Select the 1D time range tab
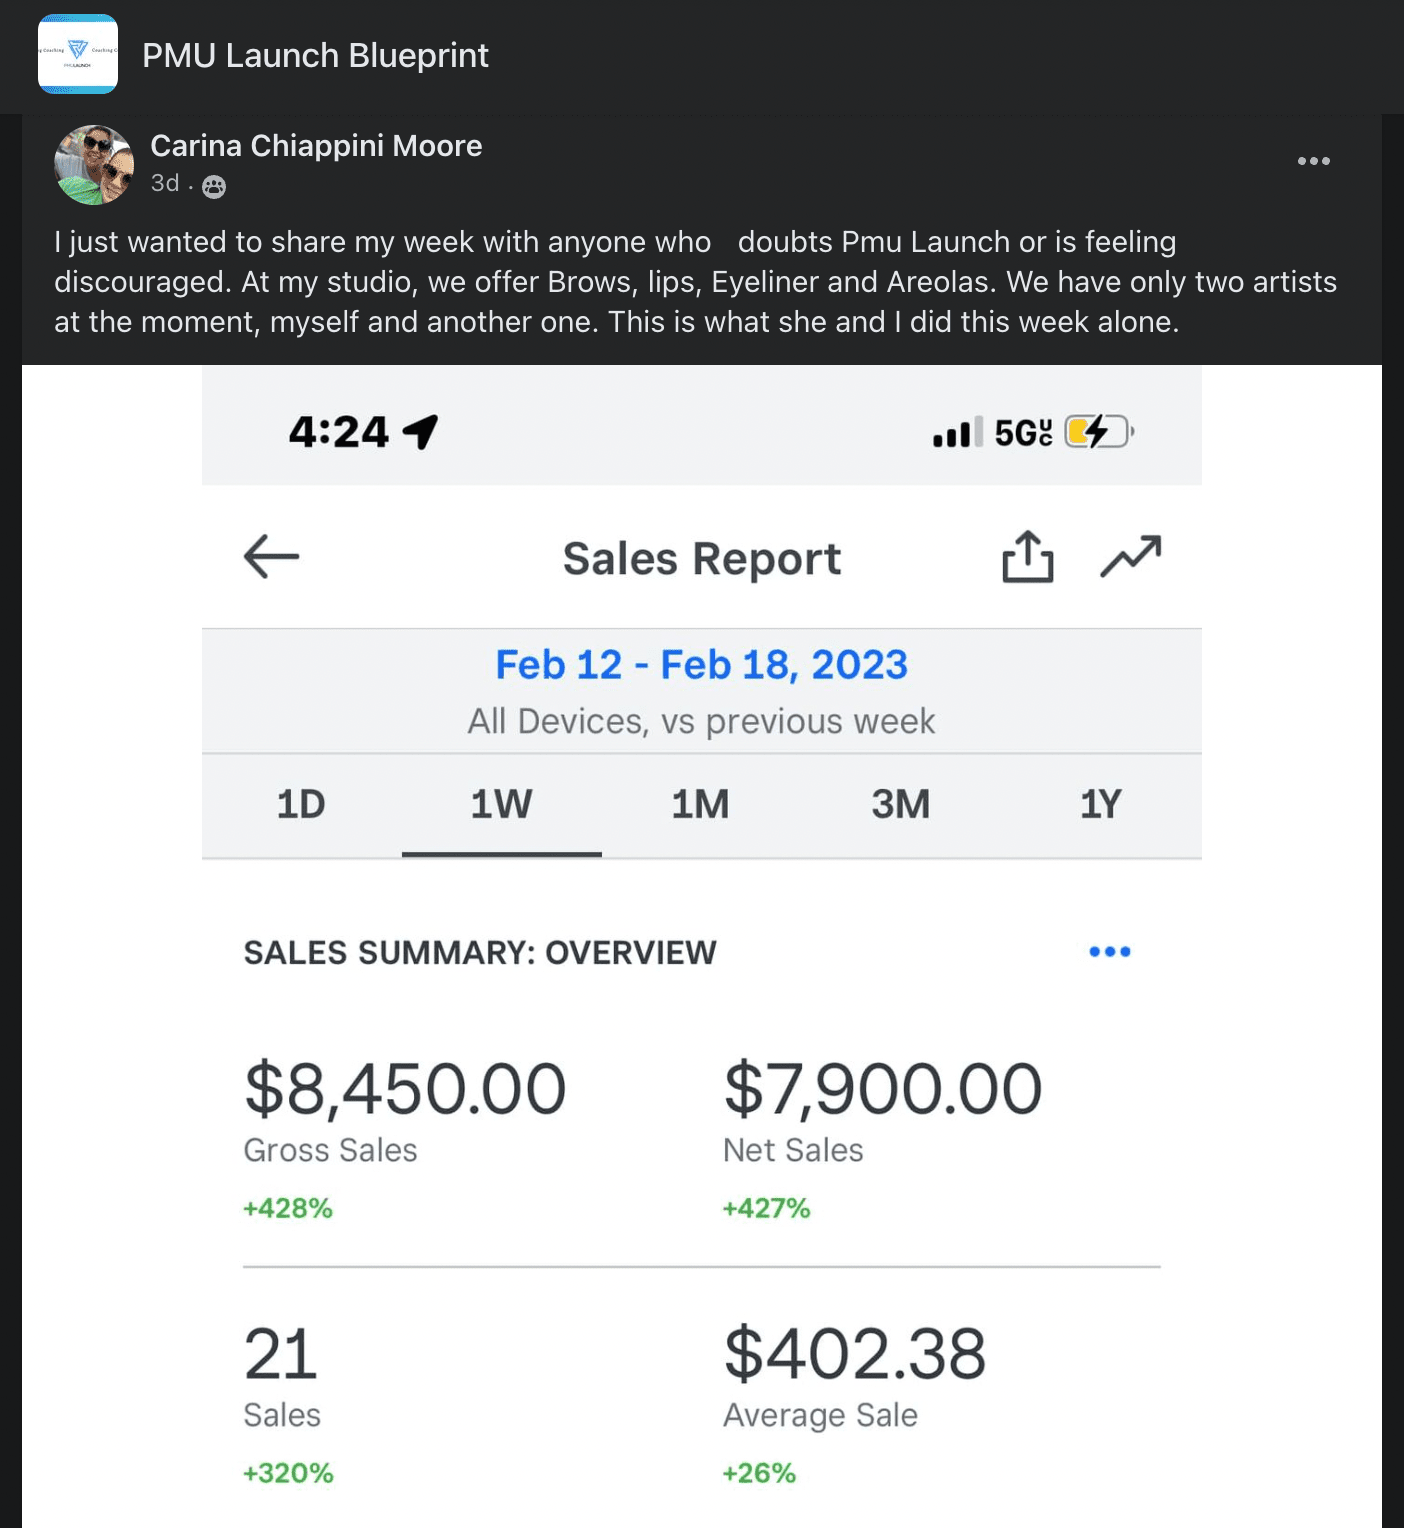1404x1528 pixels. click(301, 805)
